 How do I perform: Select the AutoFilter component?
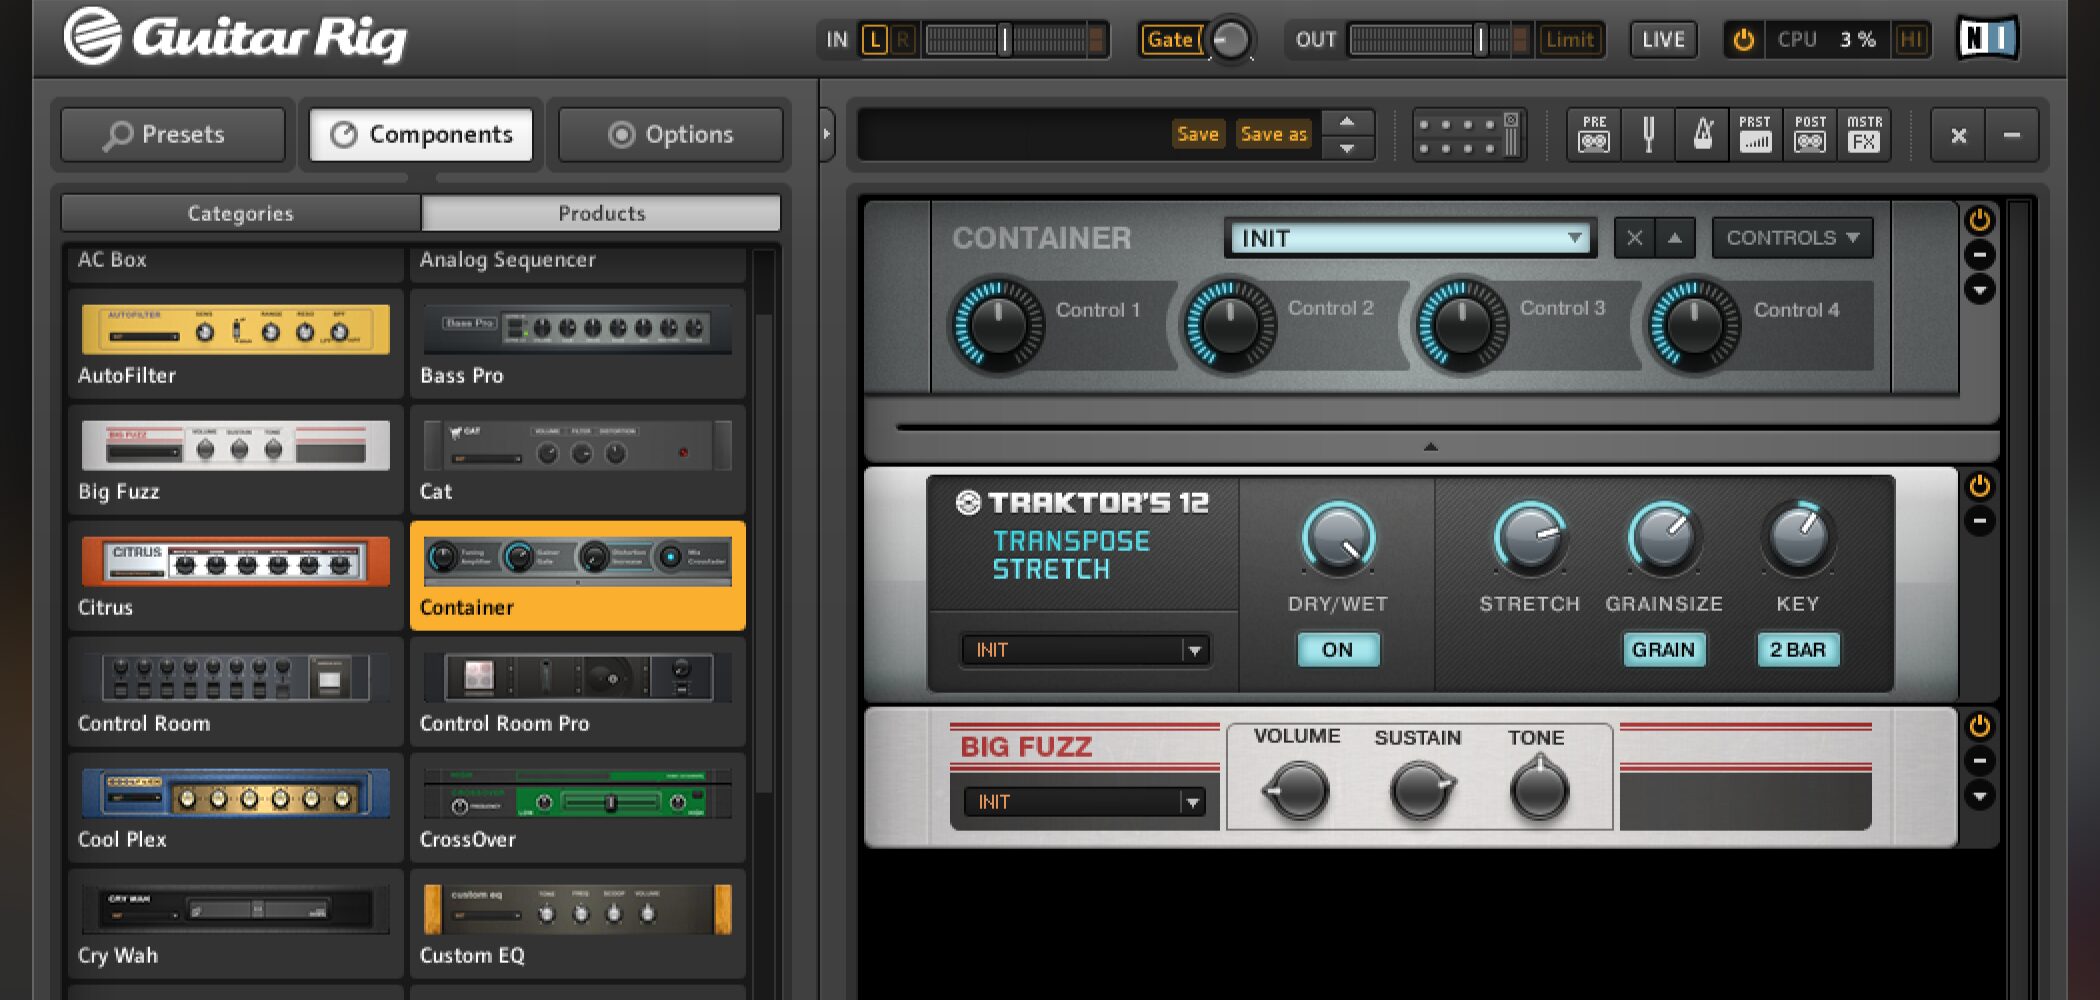(x=236, y=345)
